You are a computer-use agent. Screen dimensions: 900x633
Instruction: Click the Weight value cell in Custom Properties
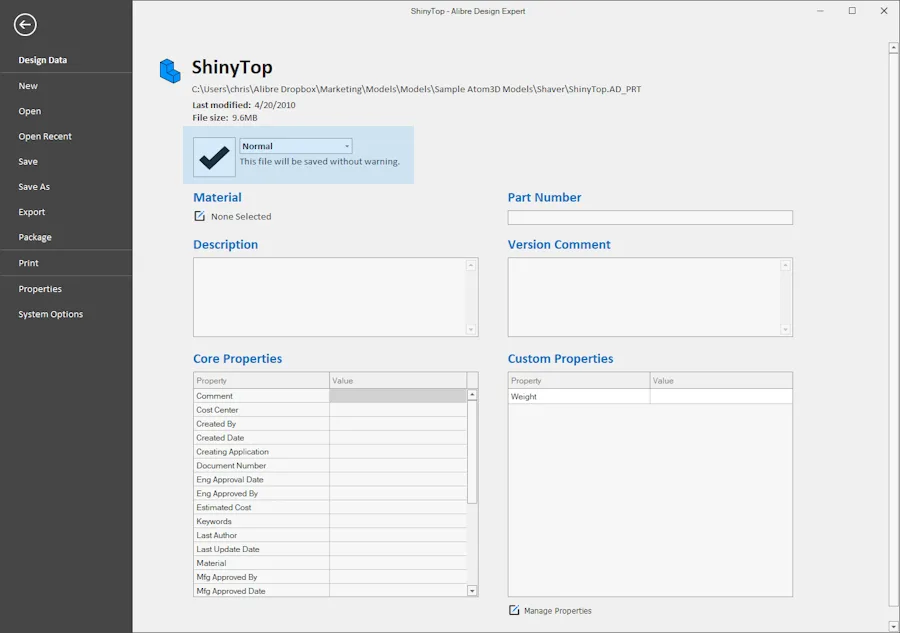[721, 397]
